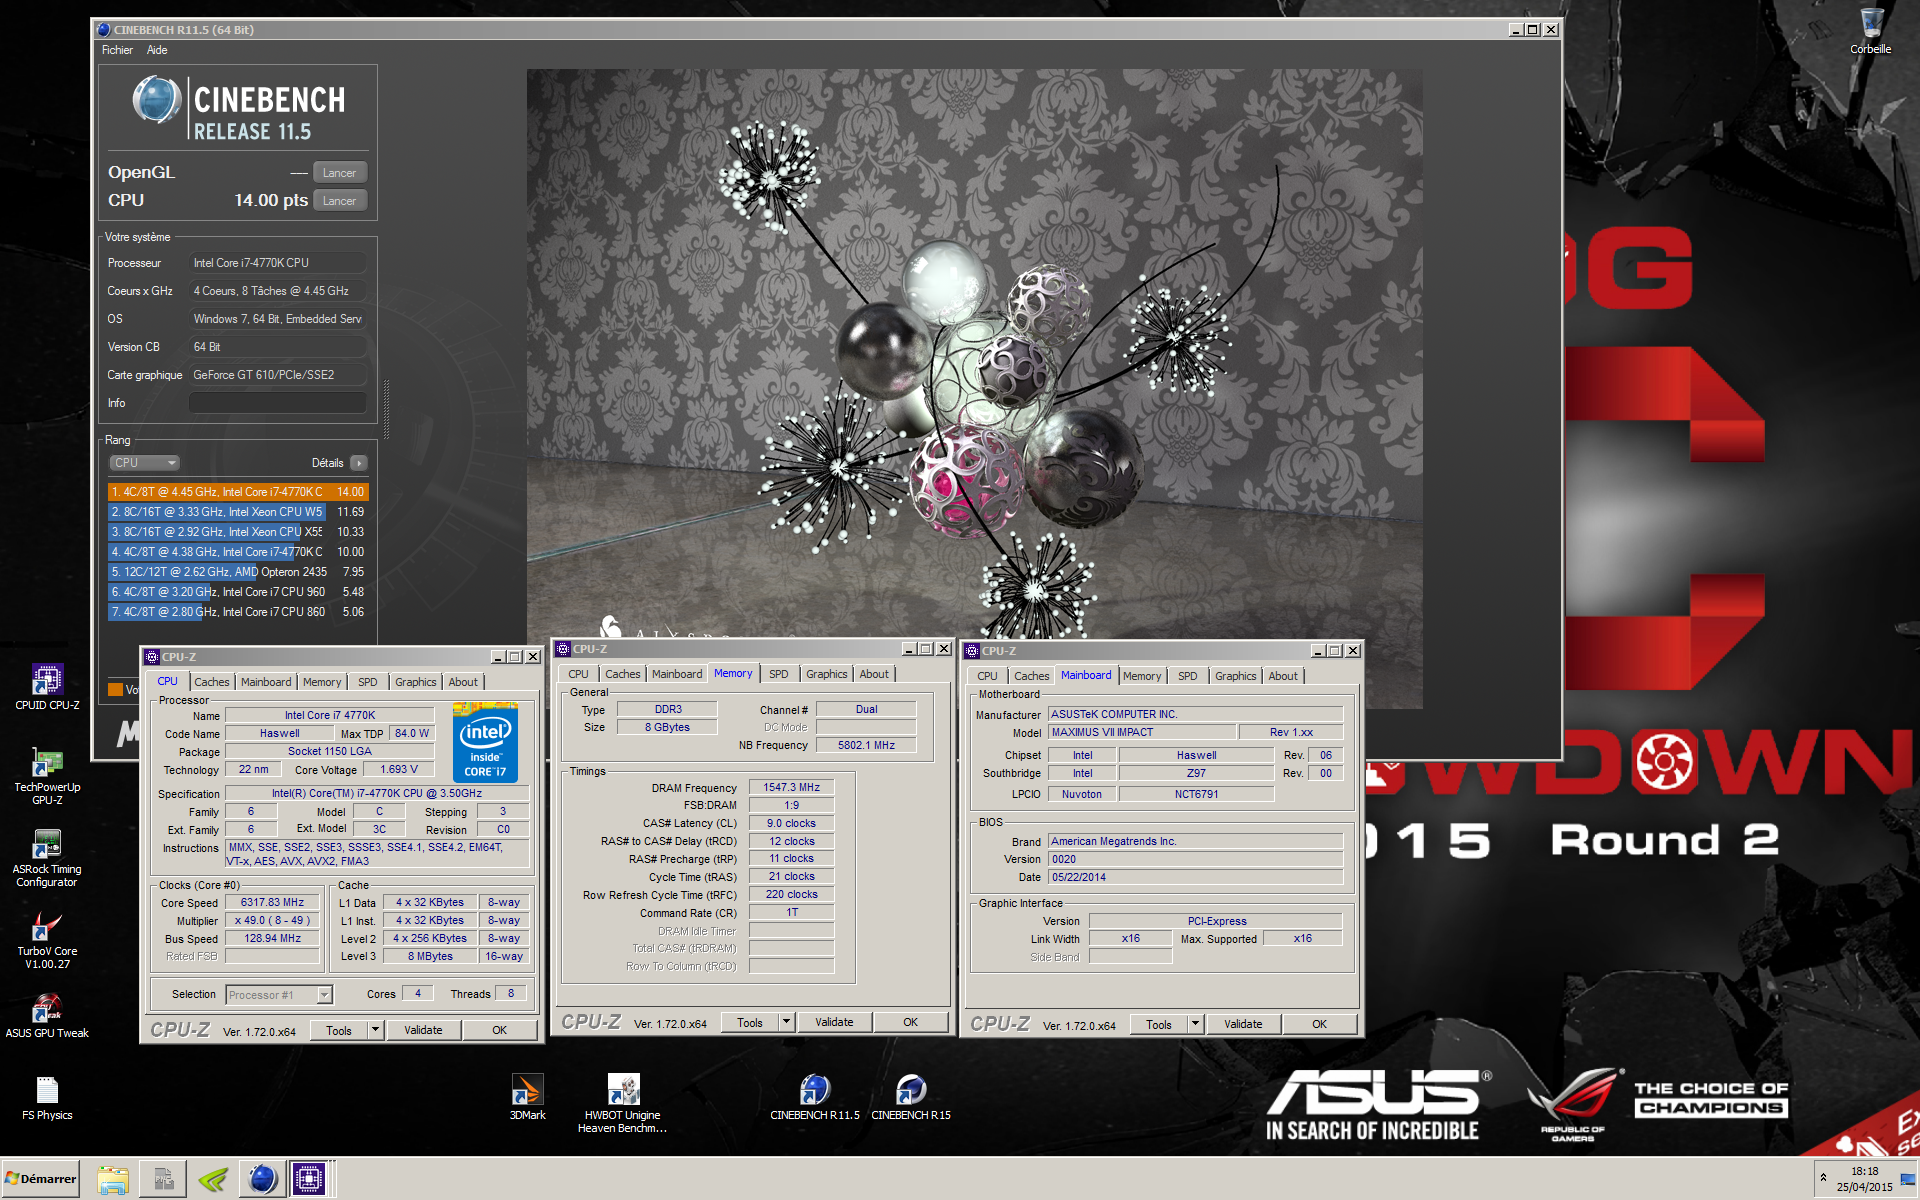
Task: Click the NB Frequency 5802.1 MHz value
Action: pos(866,745)
